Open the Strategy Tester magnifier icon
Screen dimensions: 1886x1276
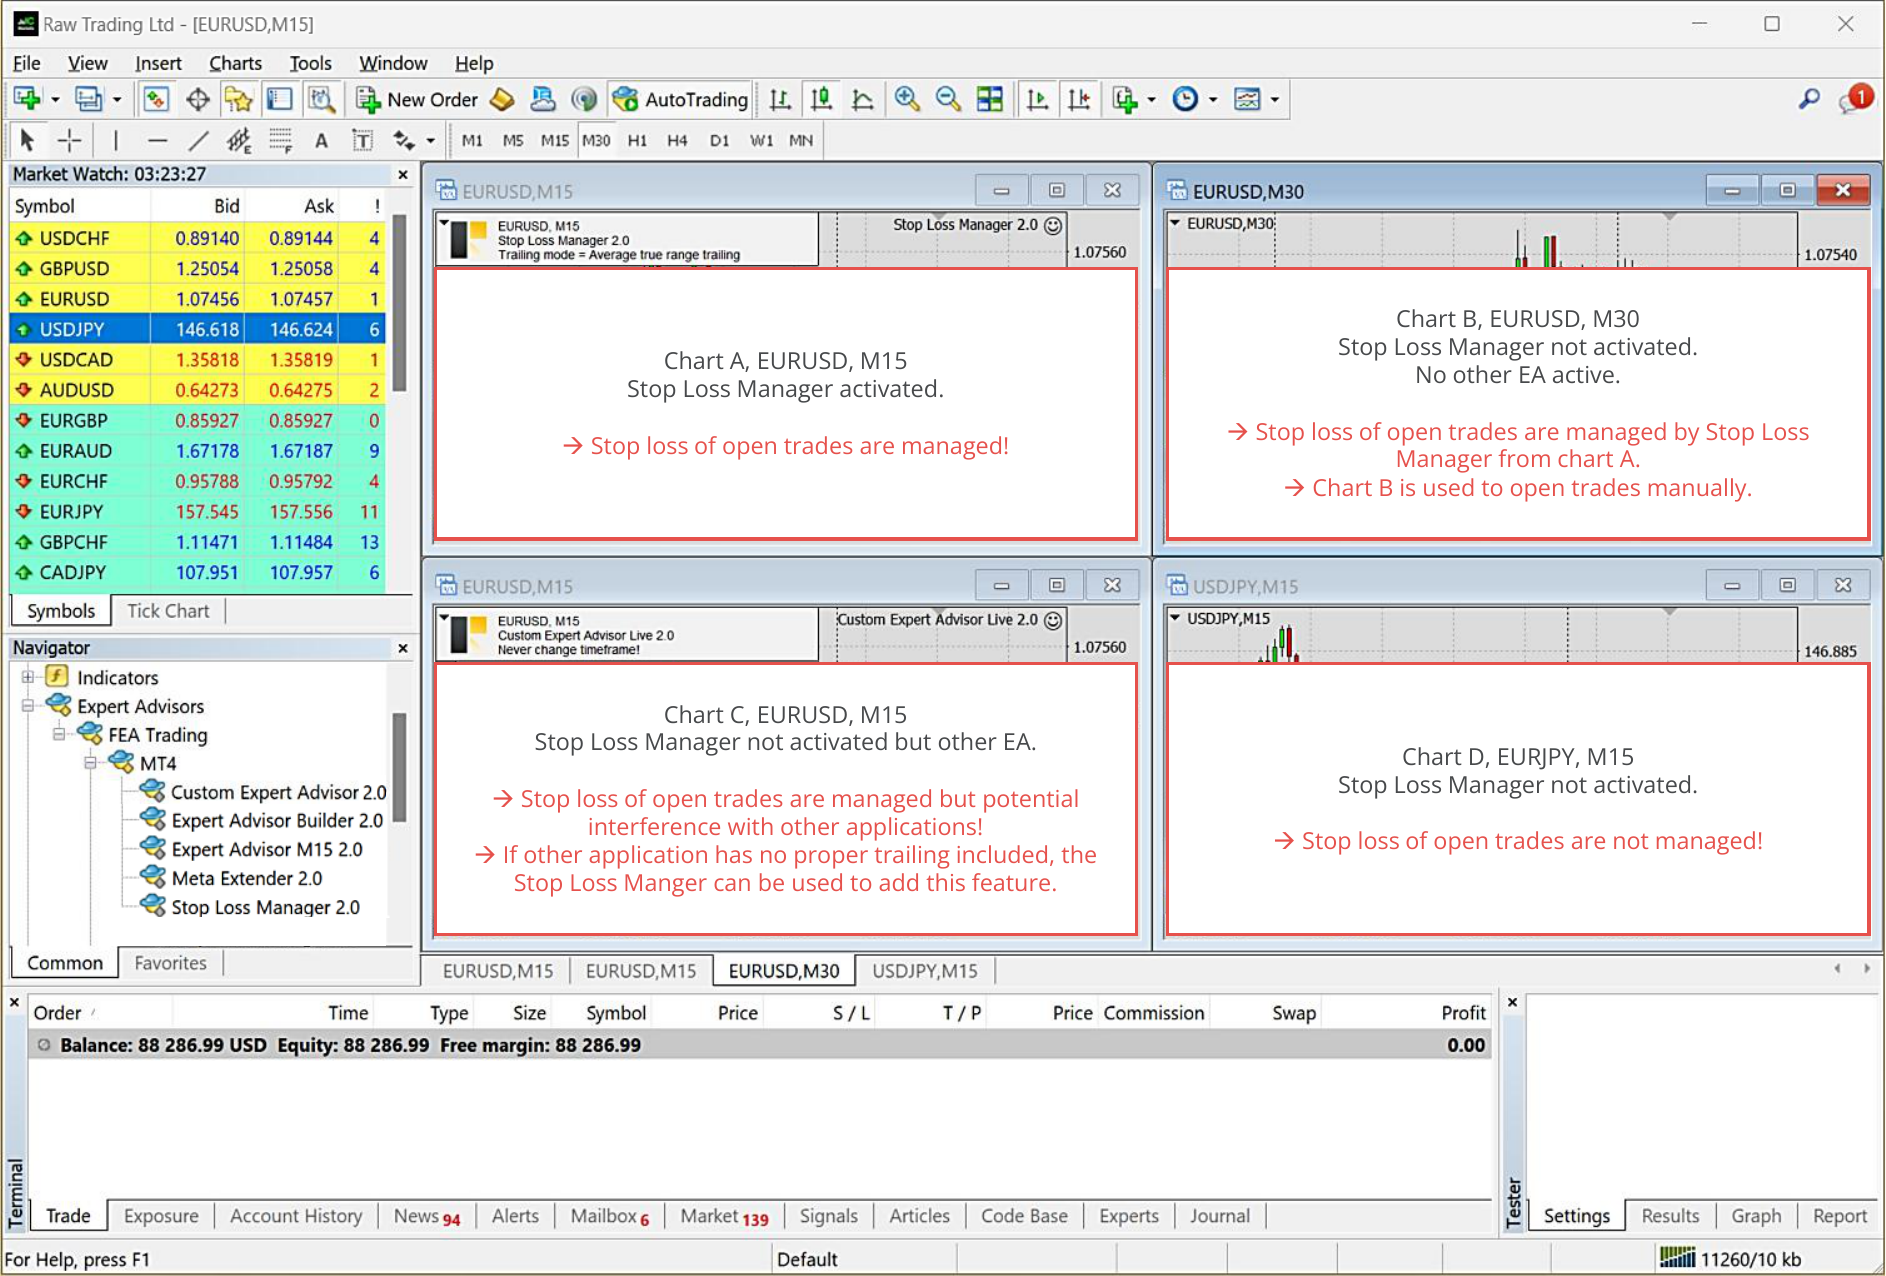pyautogui.click(x=321, y=99)
